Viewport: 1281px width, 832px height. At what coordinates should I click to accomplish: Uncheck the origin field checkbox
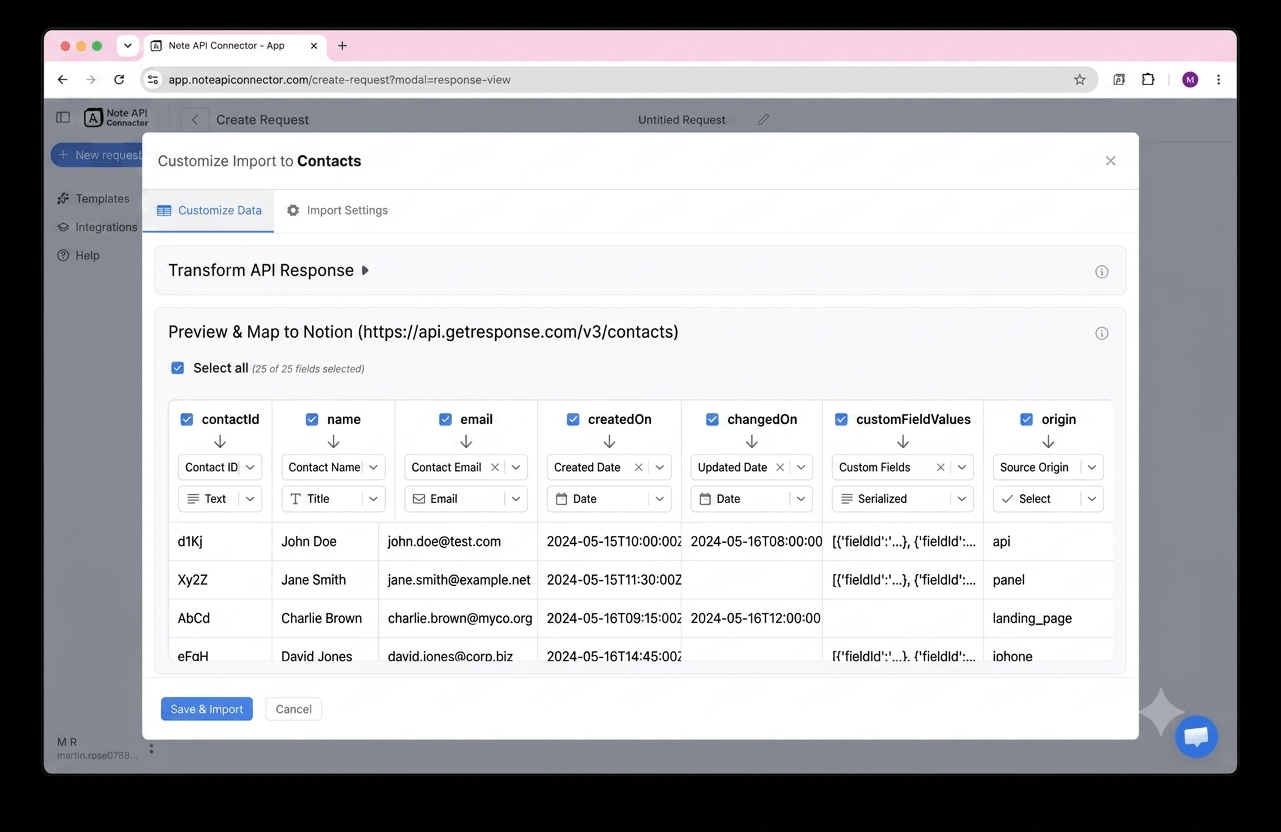click(x=1026, y=419)
